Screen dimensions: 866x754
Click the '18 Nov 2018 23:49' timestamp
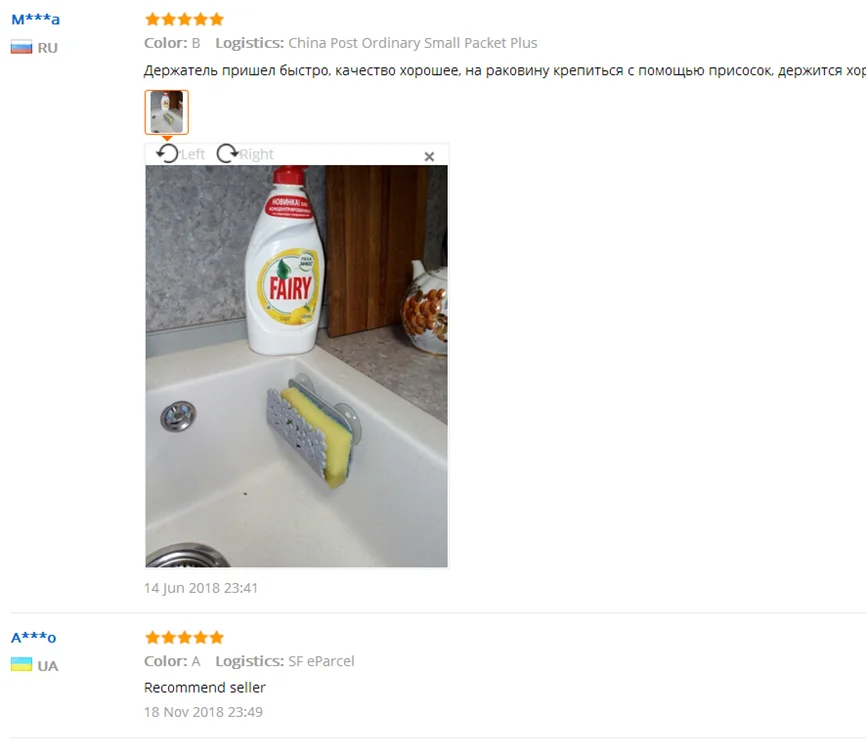(203, 712)
